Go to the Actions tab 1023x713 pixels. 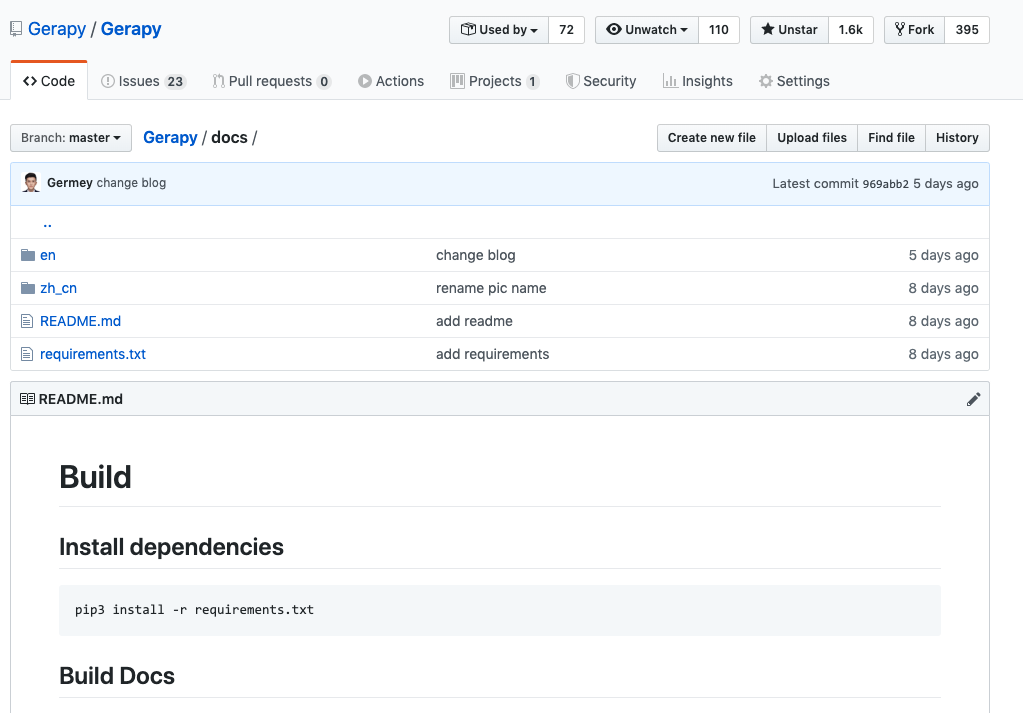pos(391,81)
